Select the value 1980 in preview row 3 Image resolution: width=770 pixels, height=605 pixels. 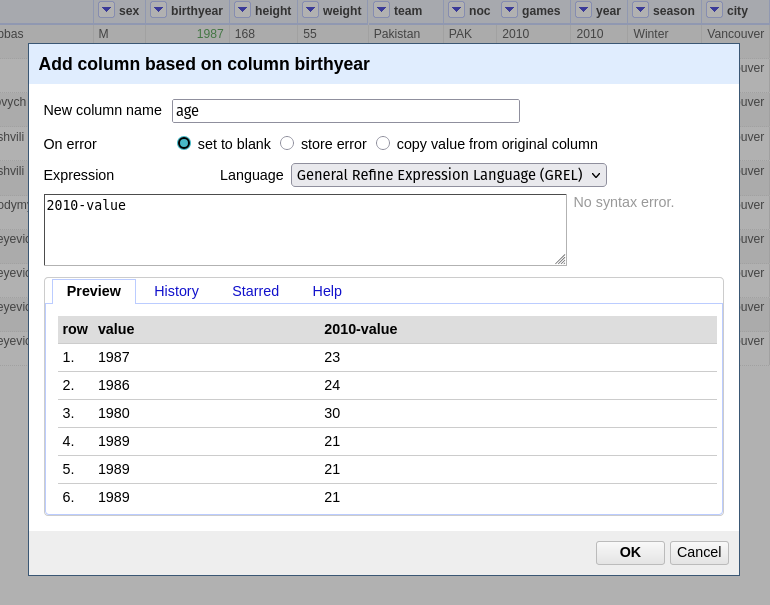point(113,413)
